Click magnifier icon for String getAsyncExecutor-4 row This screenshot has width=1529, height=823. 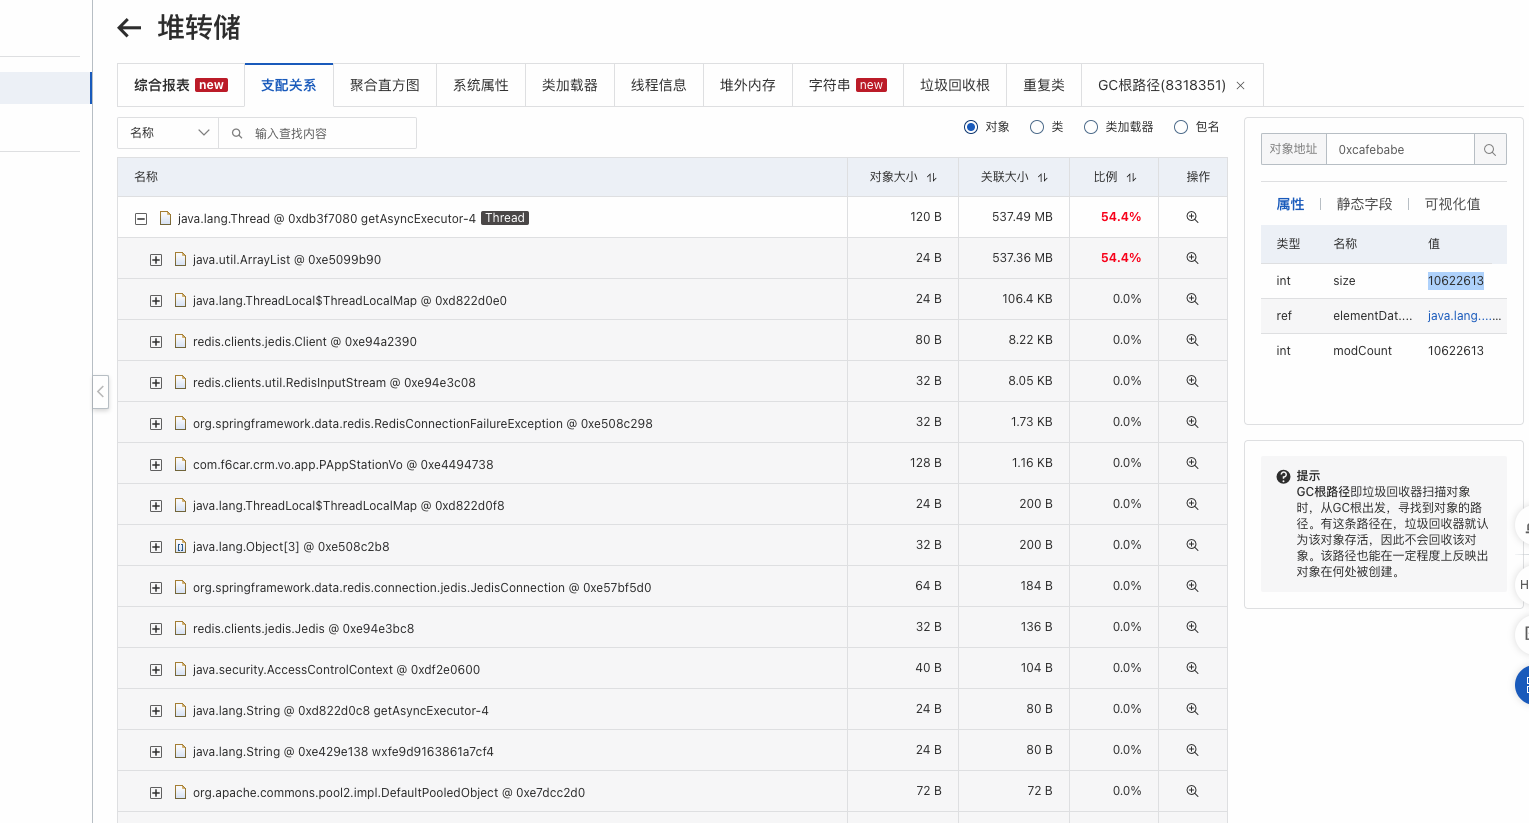click(x=1192, y=709)
